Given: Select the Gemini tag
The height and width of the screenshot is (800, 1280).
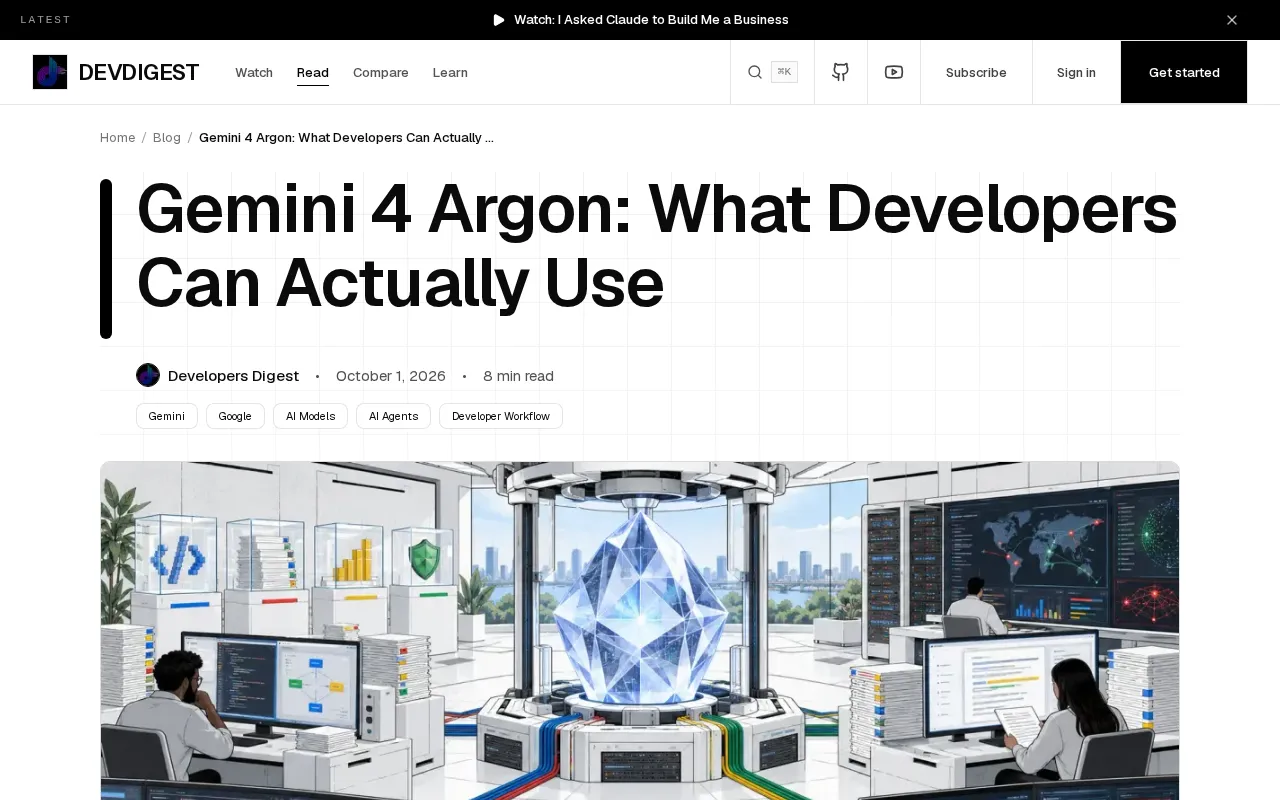Looking at the screenshot, I should [x=167, y=416].
